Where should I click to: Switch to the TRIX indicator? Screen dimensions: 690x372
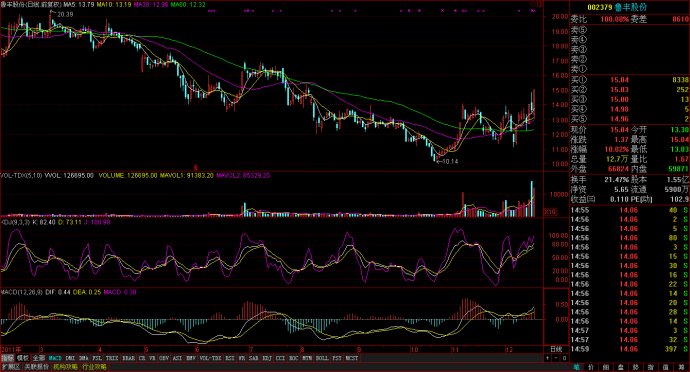[x=112, y=358]
